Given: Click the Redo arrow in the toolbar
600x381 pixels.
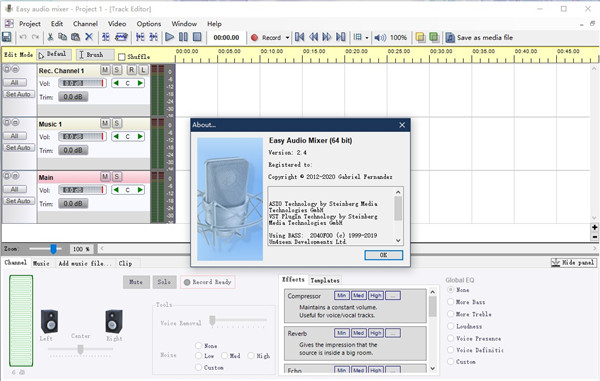Looking at the screenshot, I should click(35, 37).
